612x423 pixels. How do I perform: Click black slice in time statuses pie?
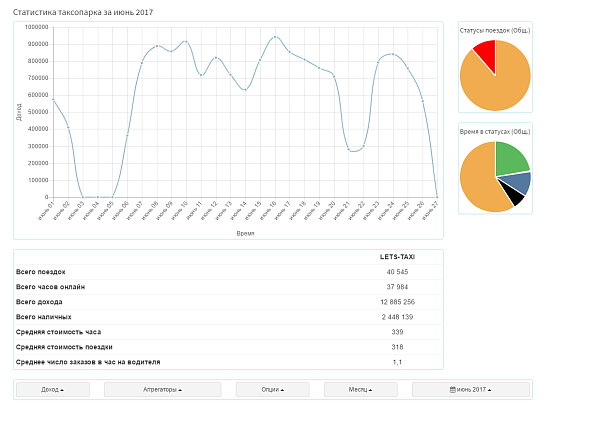pyautogui.click(x=512, y=196)
